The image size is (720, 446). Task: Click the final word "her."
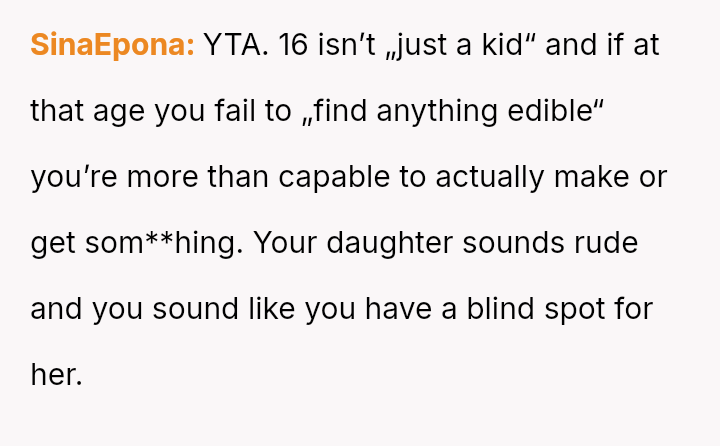(55, 375)
